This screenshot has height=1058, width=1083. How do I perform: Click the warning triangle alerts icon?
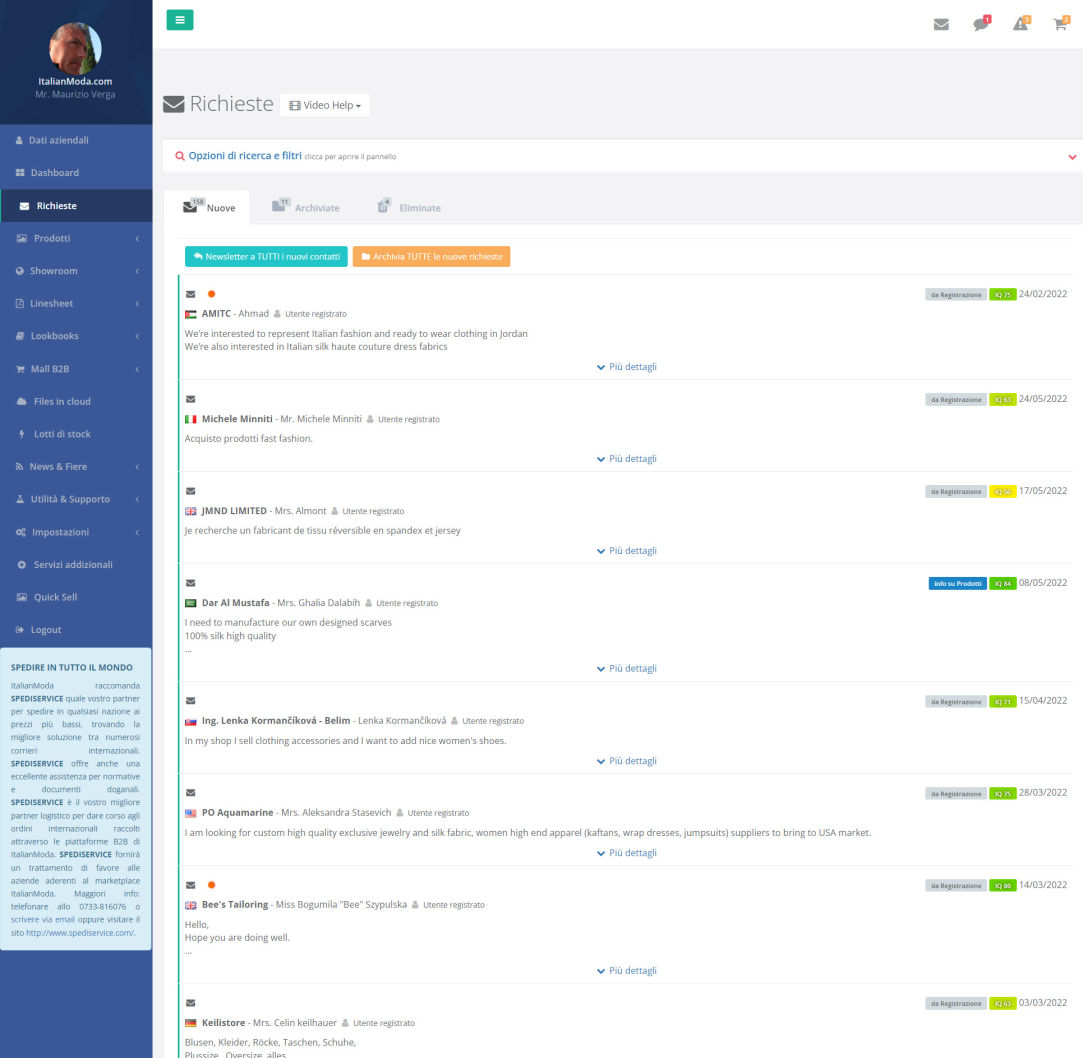tap(1020, 24)
